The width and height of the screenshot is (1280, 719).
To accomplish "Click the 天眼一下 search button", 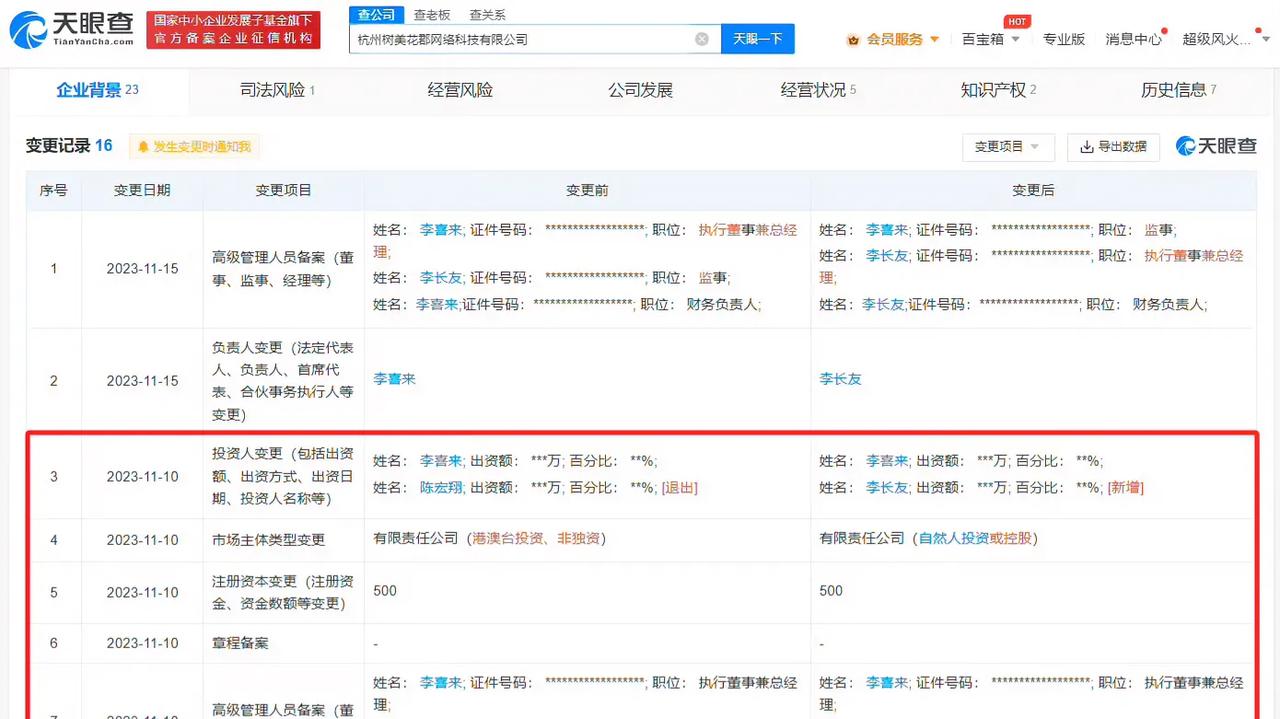I will point(757,39).
